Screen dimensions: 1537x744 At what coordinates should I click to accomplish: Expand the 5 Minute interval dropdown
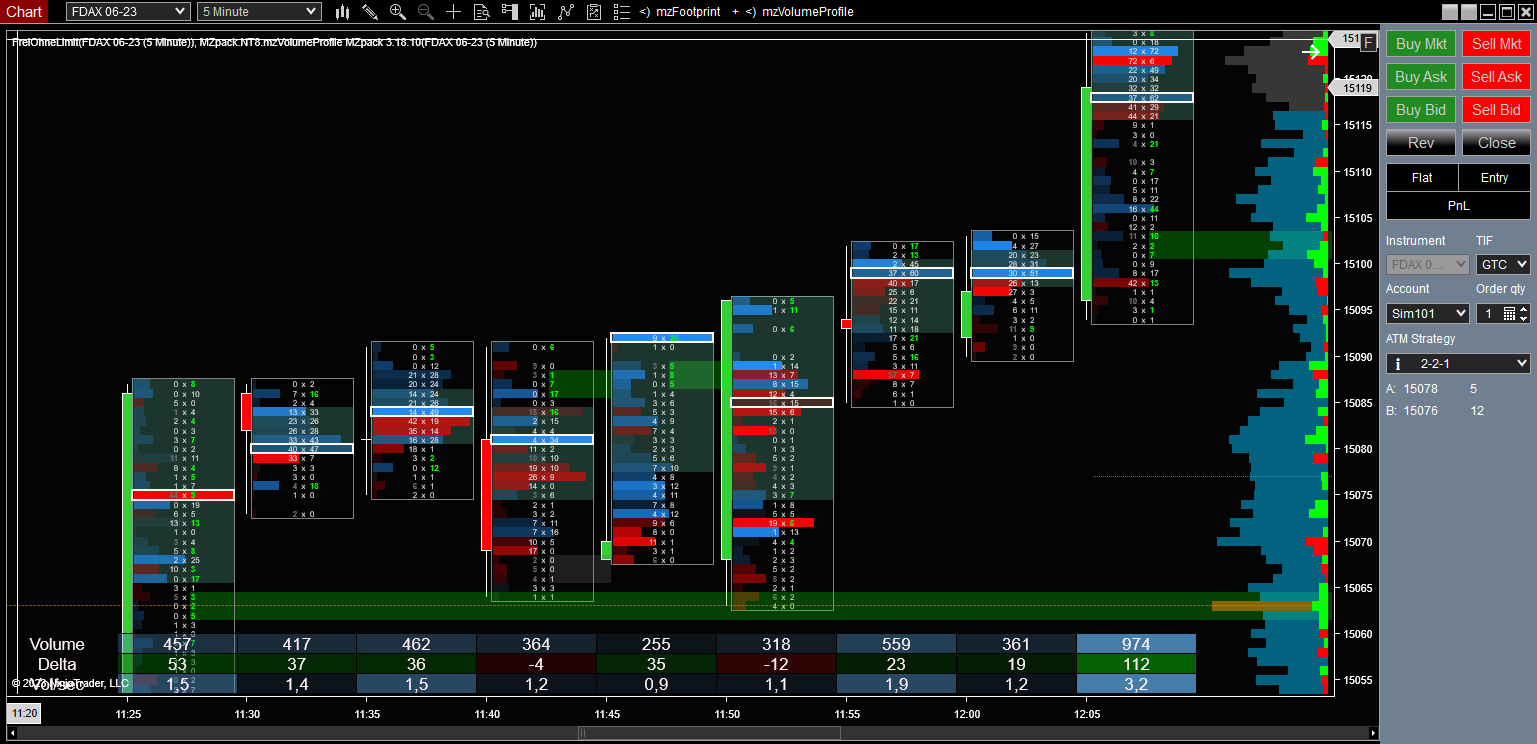click(258, 12)
